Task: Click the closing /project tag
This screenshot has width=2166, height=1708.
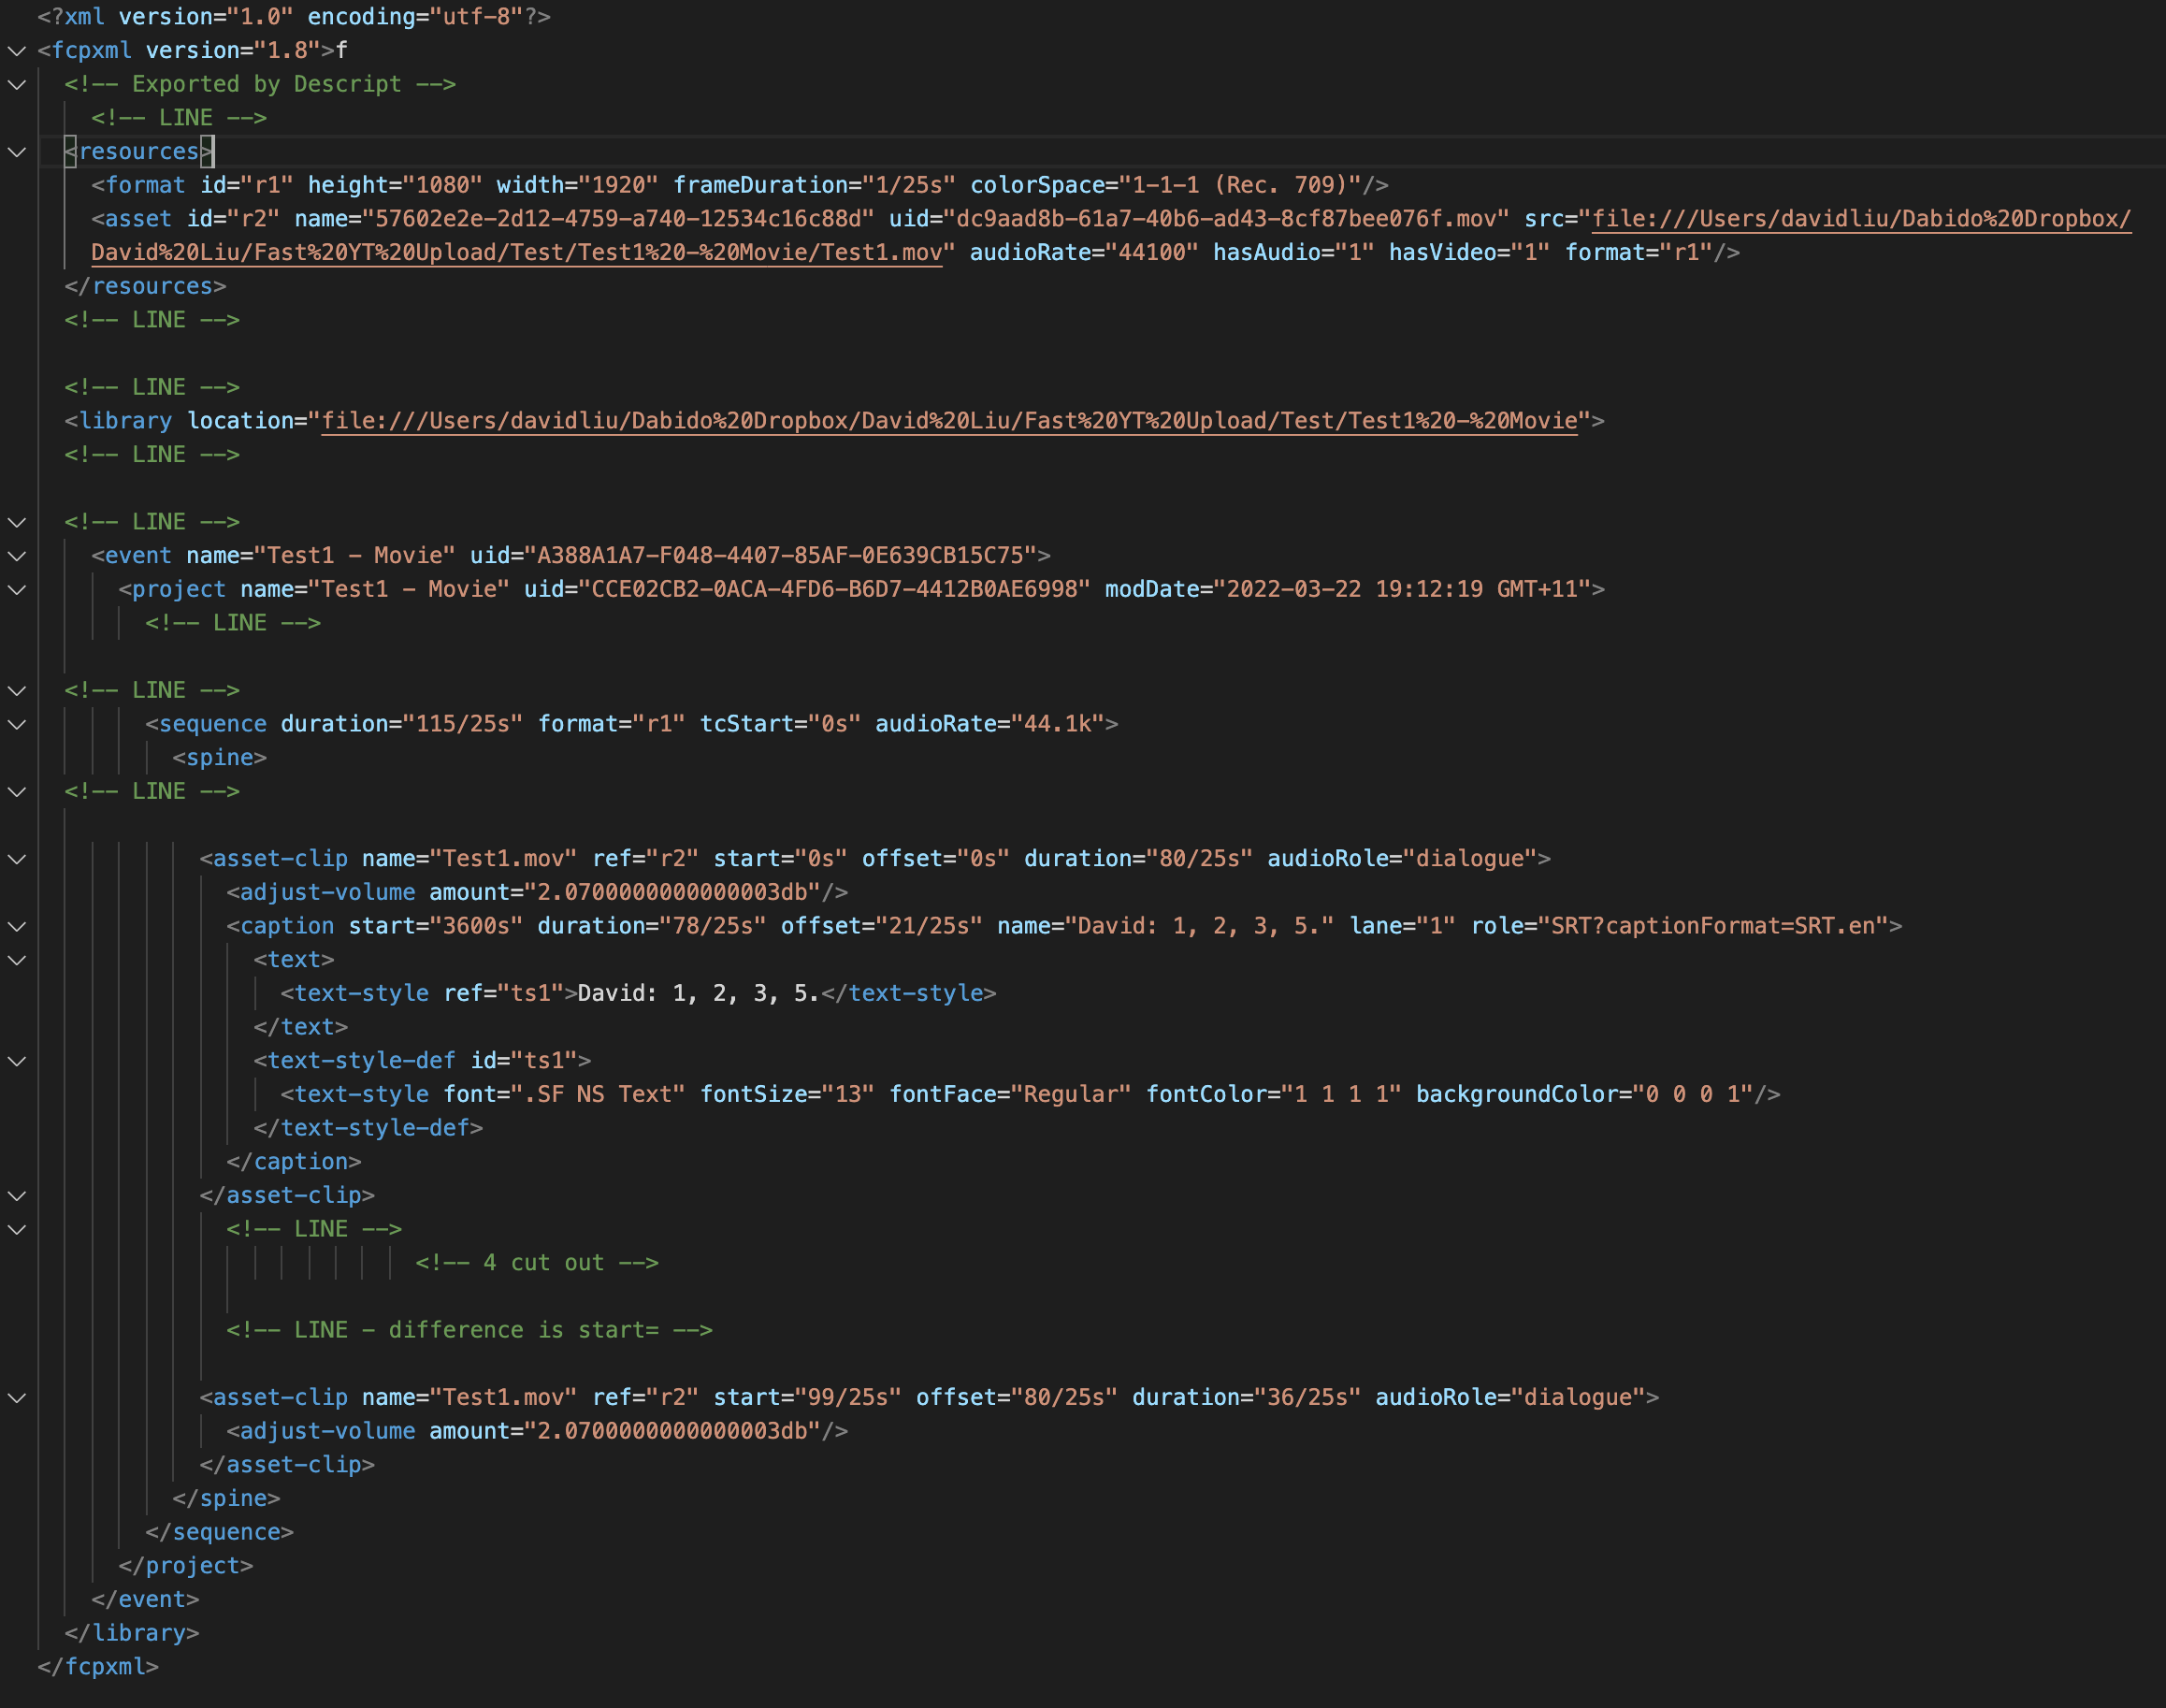Action: 185,1566
